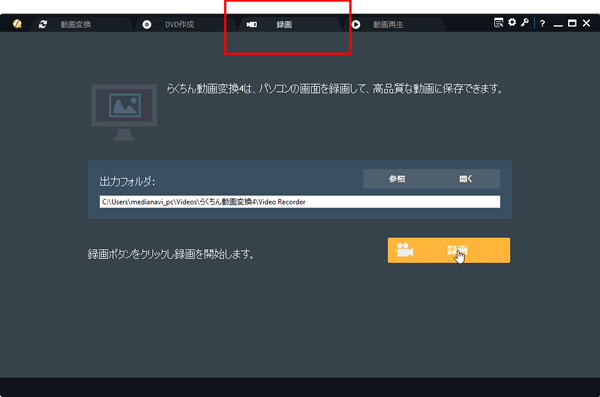600x397 pixels.
Task: Click the DVD disc icon
Action: pos(147,25)
